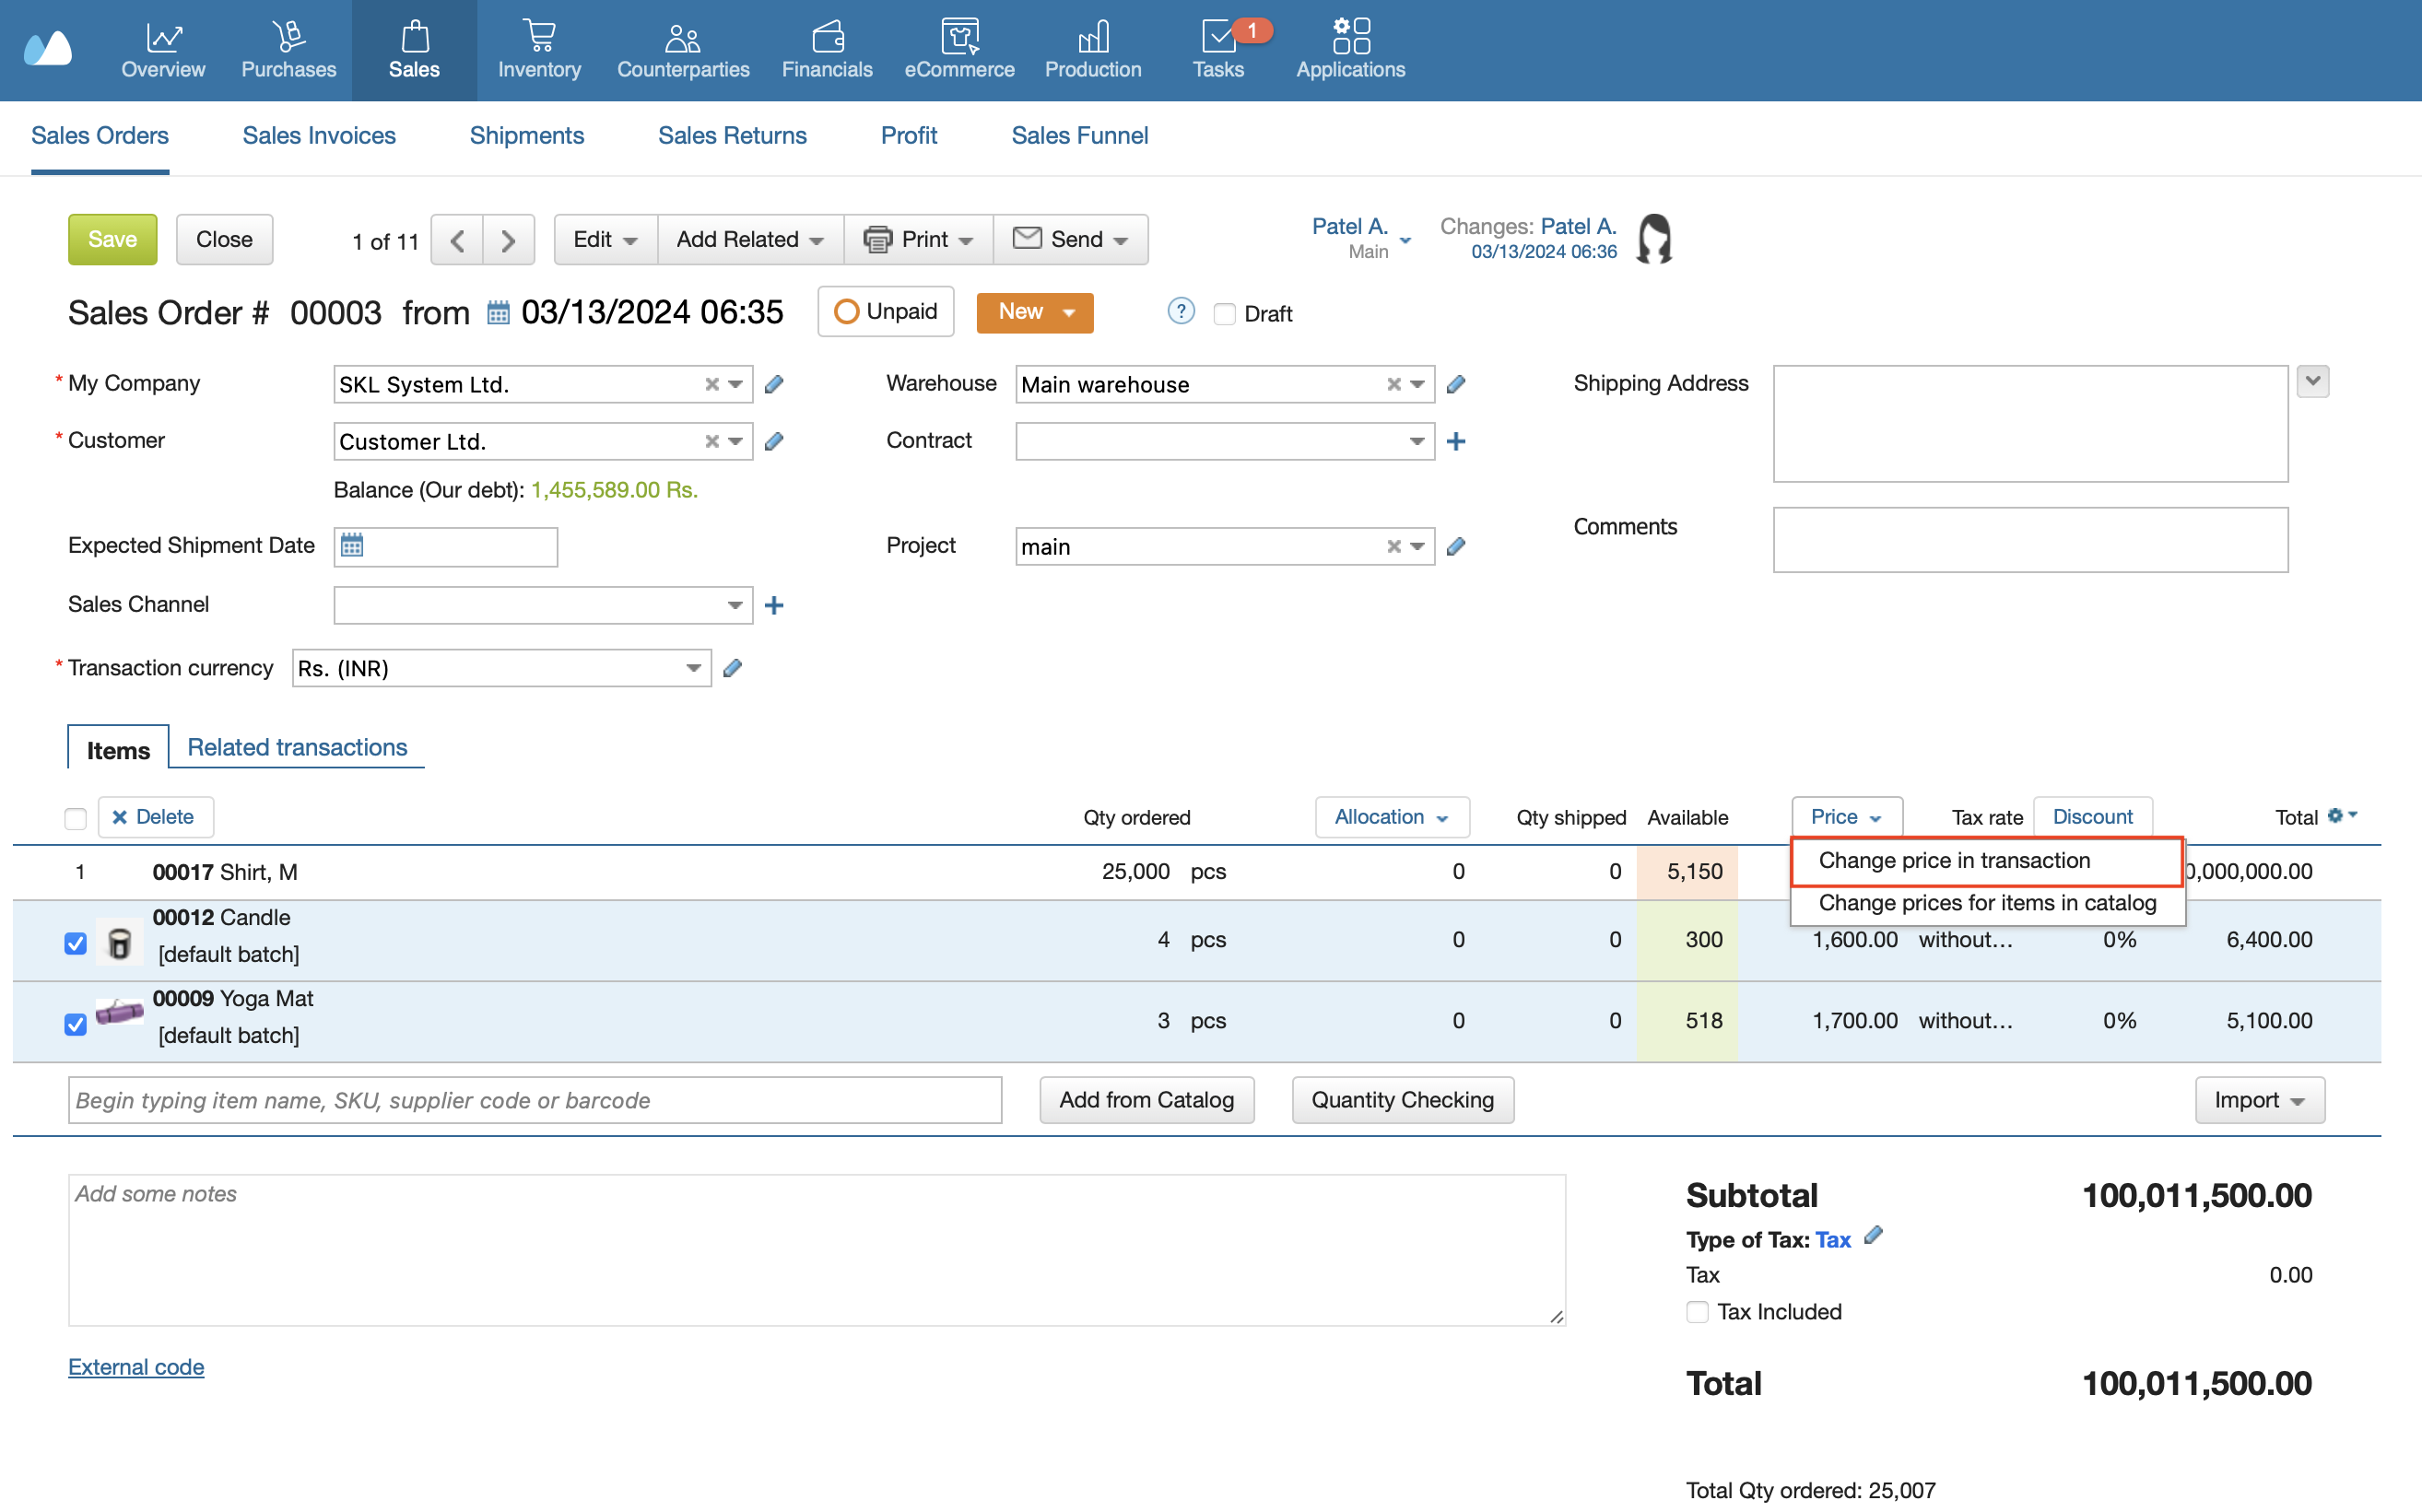
Task: Click the Discount column button
Action: point(2092,817)
